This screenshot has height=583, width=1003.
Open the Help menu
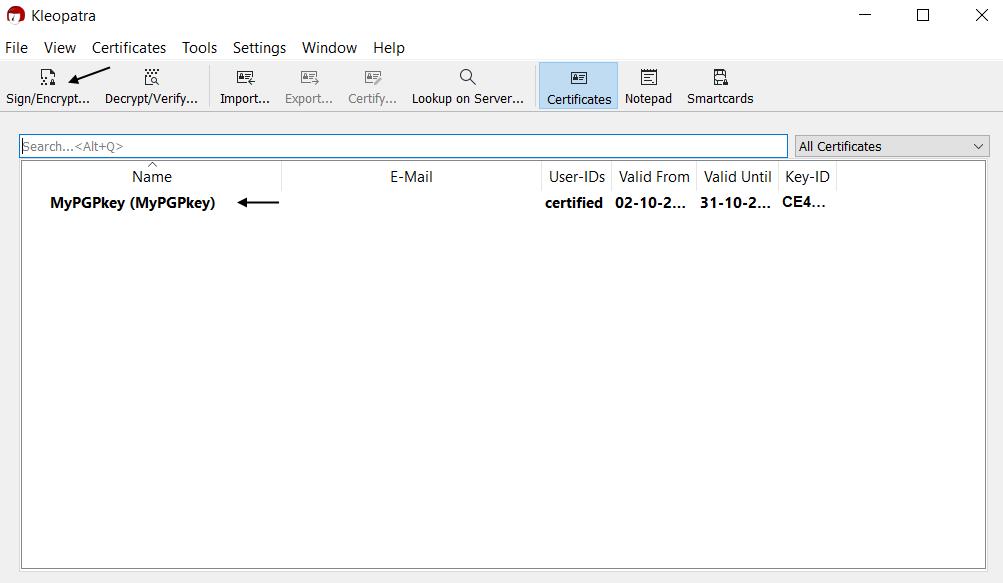point(388,47)
